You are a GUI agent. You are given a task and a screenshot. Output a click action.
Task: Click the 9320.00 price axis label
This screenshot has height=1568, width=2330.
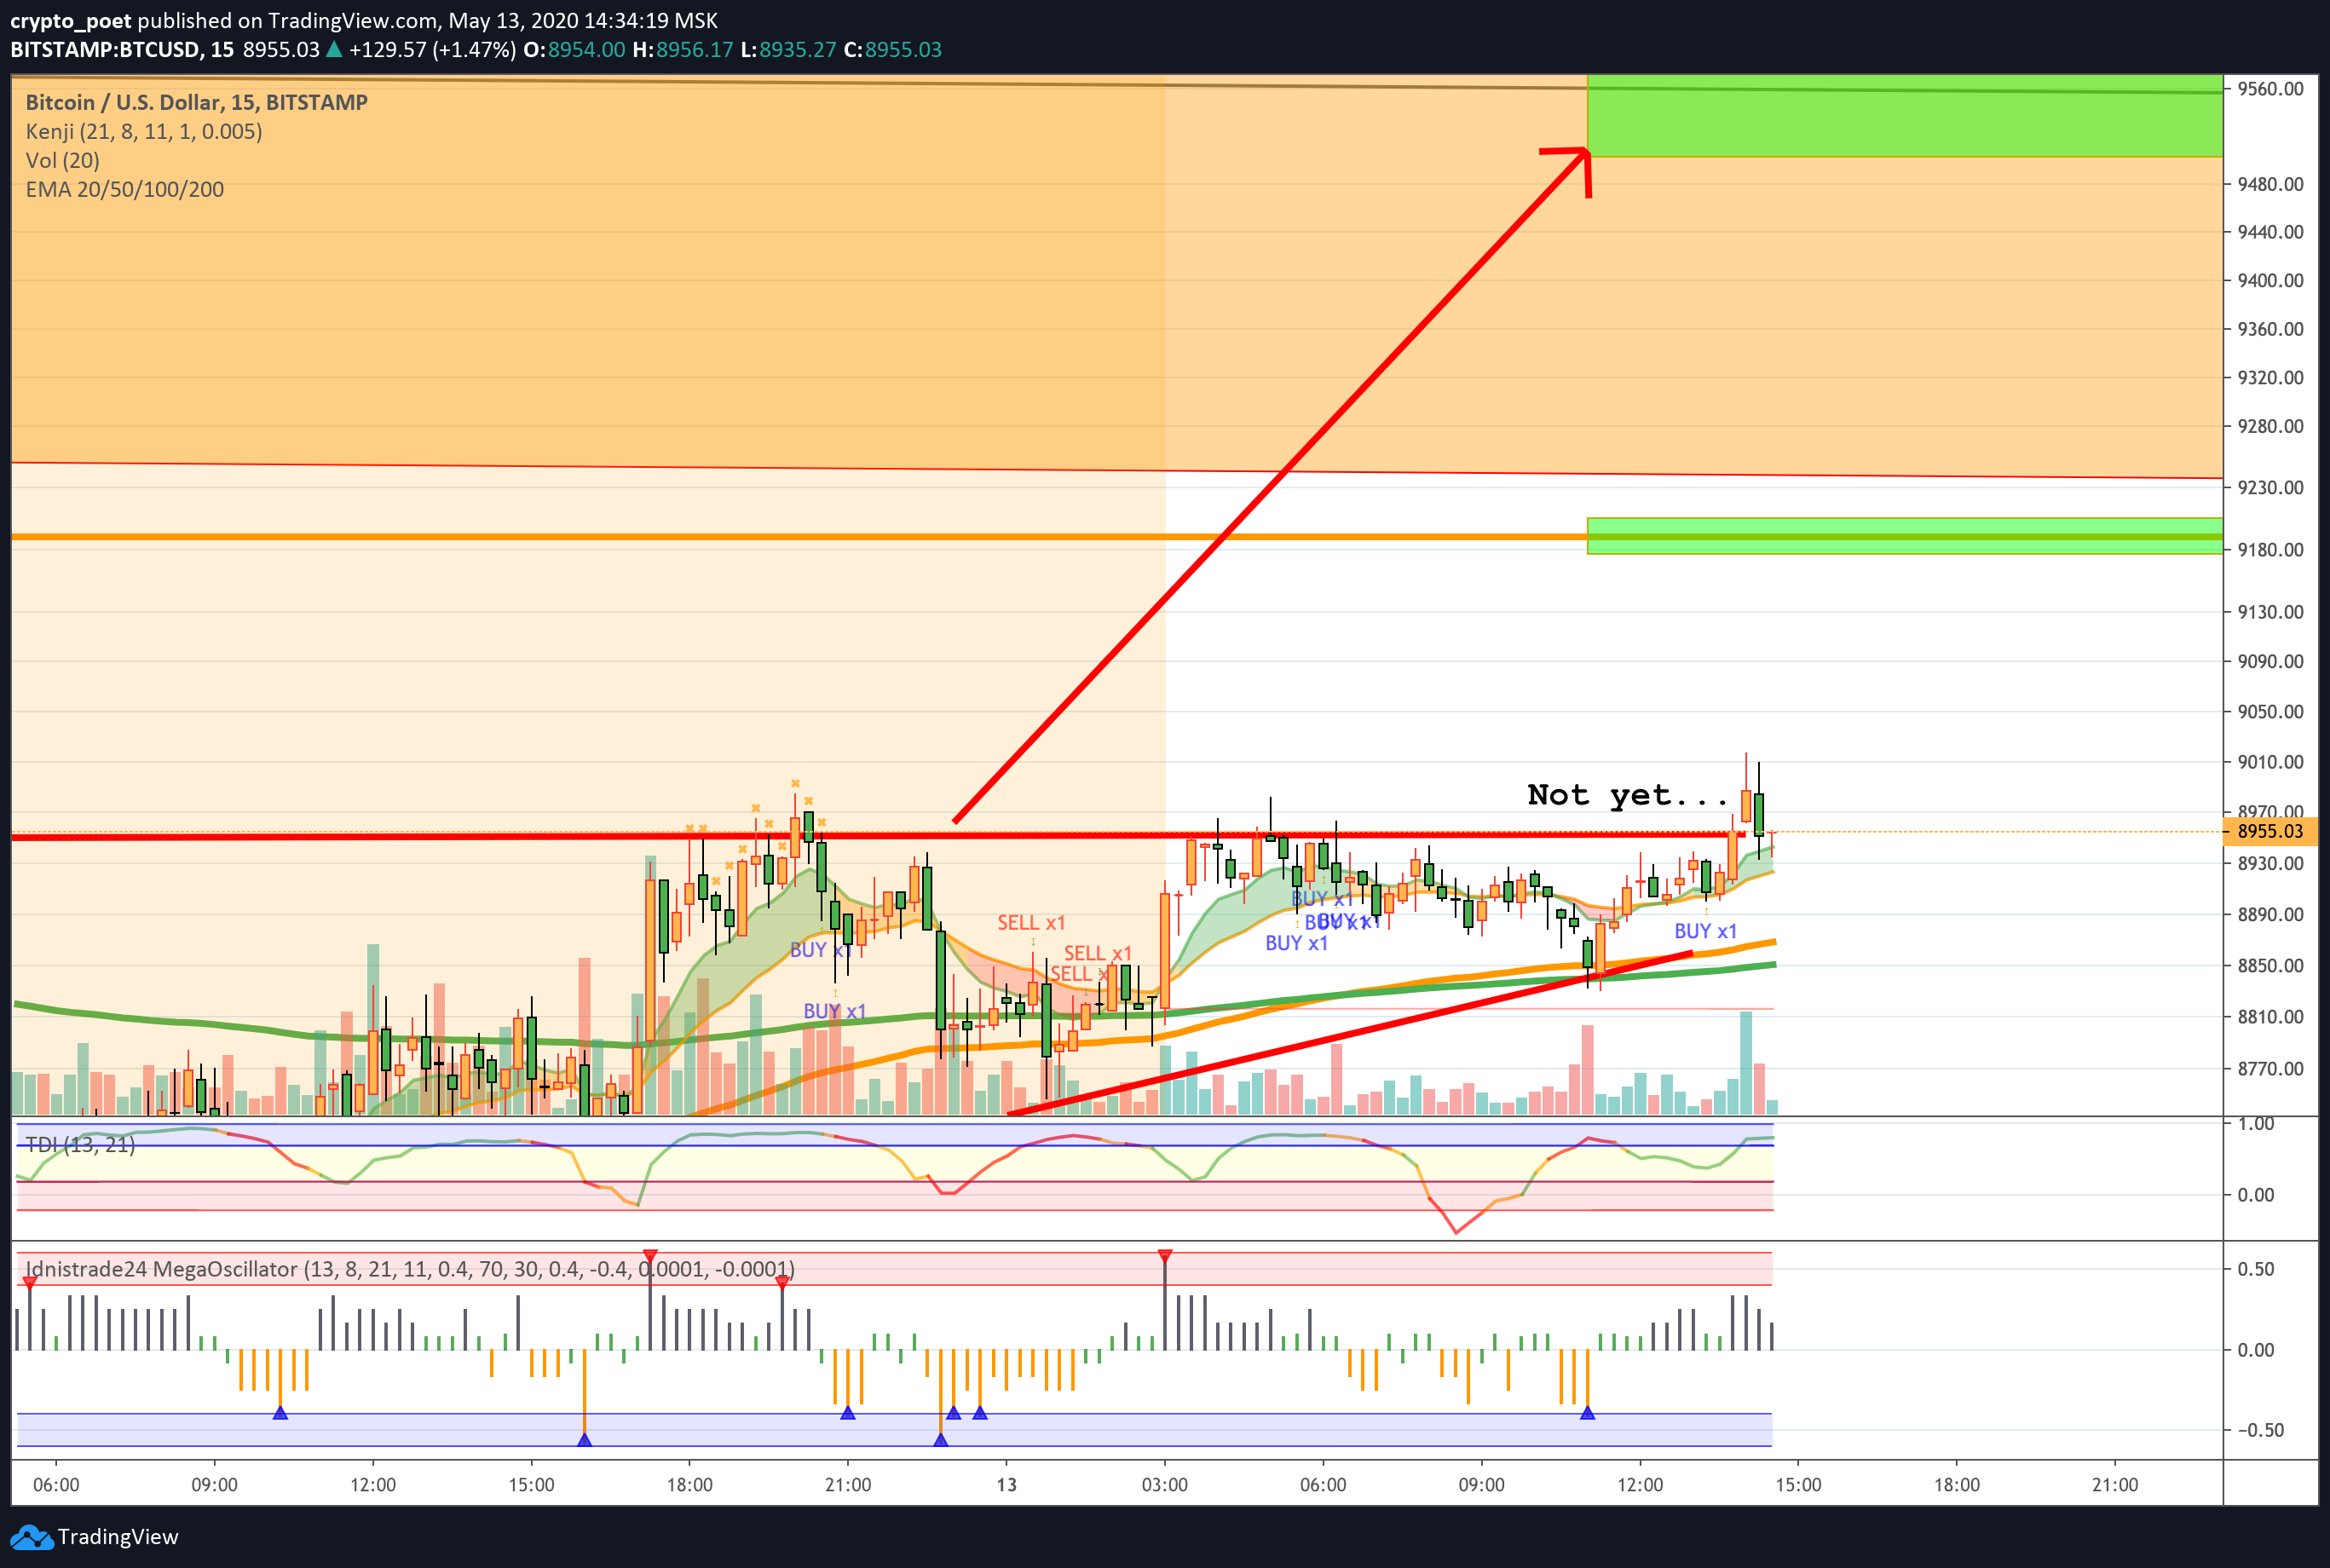(x=2270, y=377)
